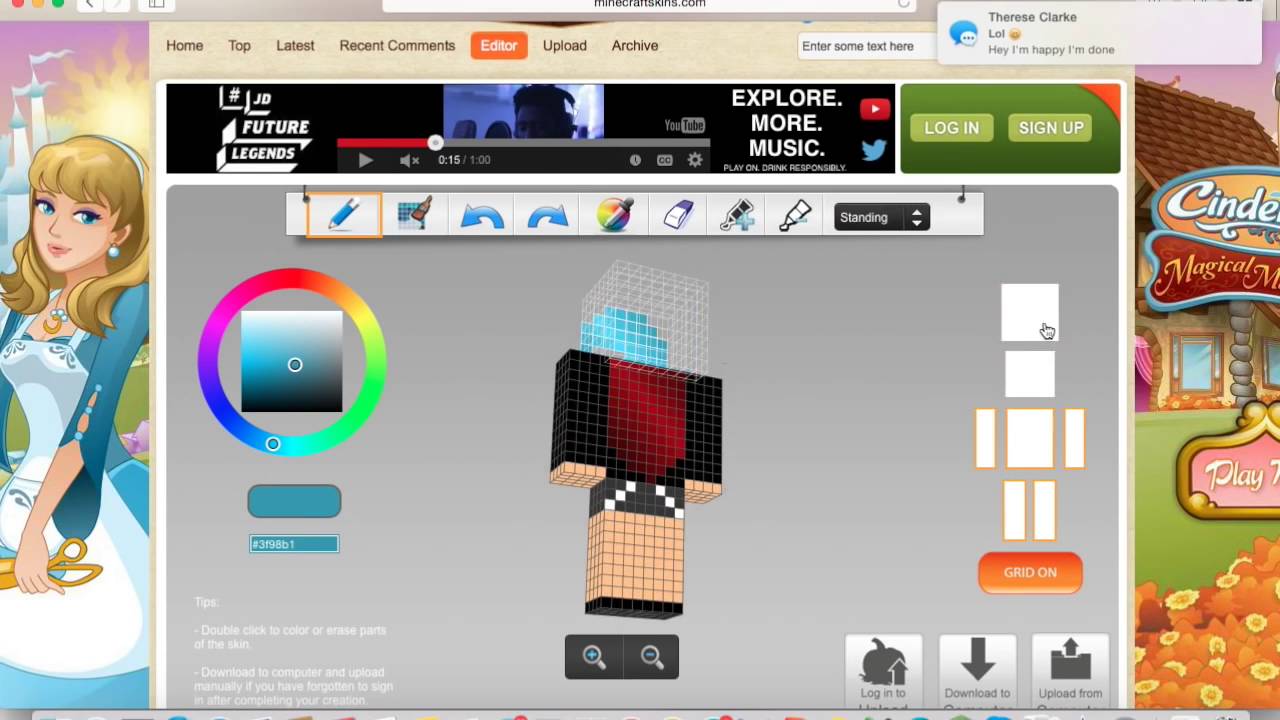
Task: Pick the paint tube with plus tool
Action: (737, 215)
